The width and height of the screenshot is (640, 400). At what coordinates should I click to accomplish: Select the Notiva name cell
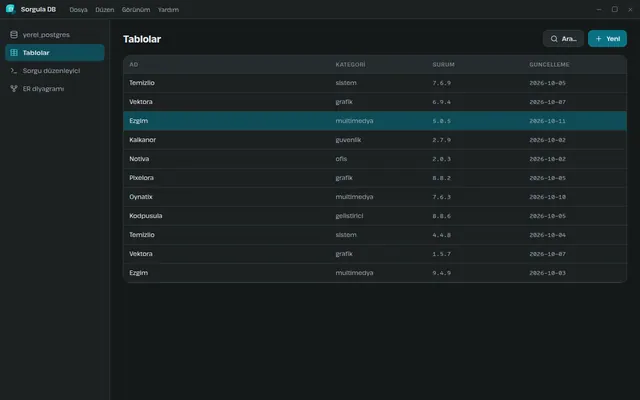139,159
